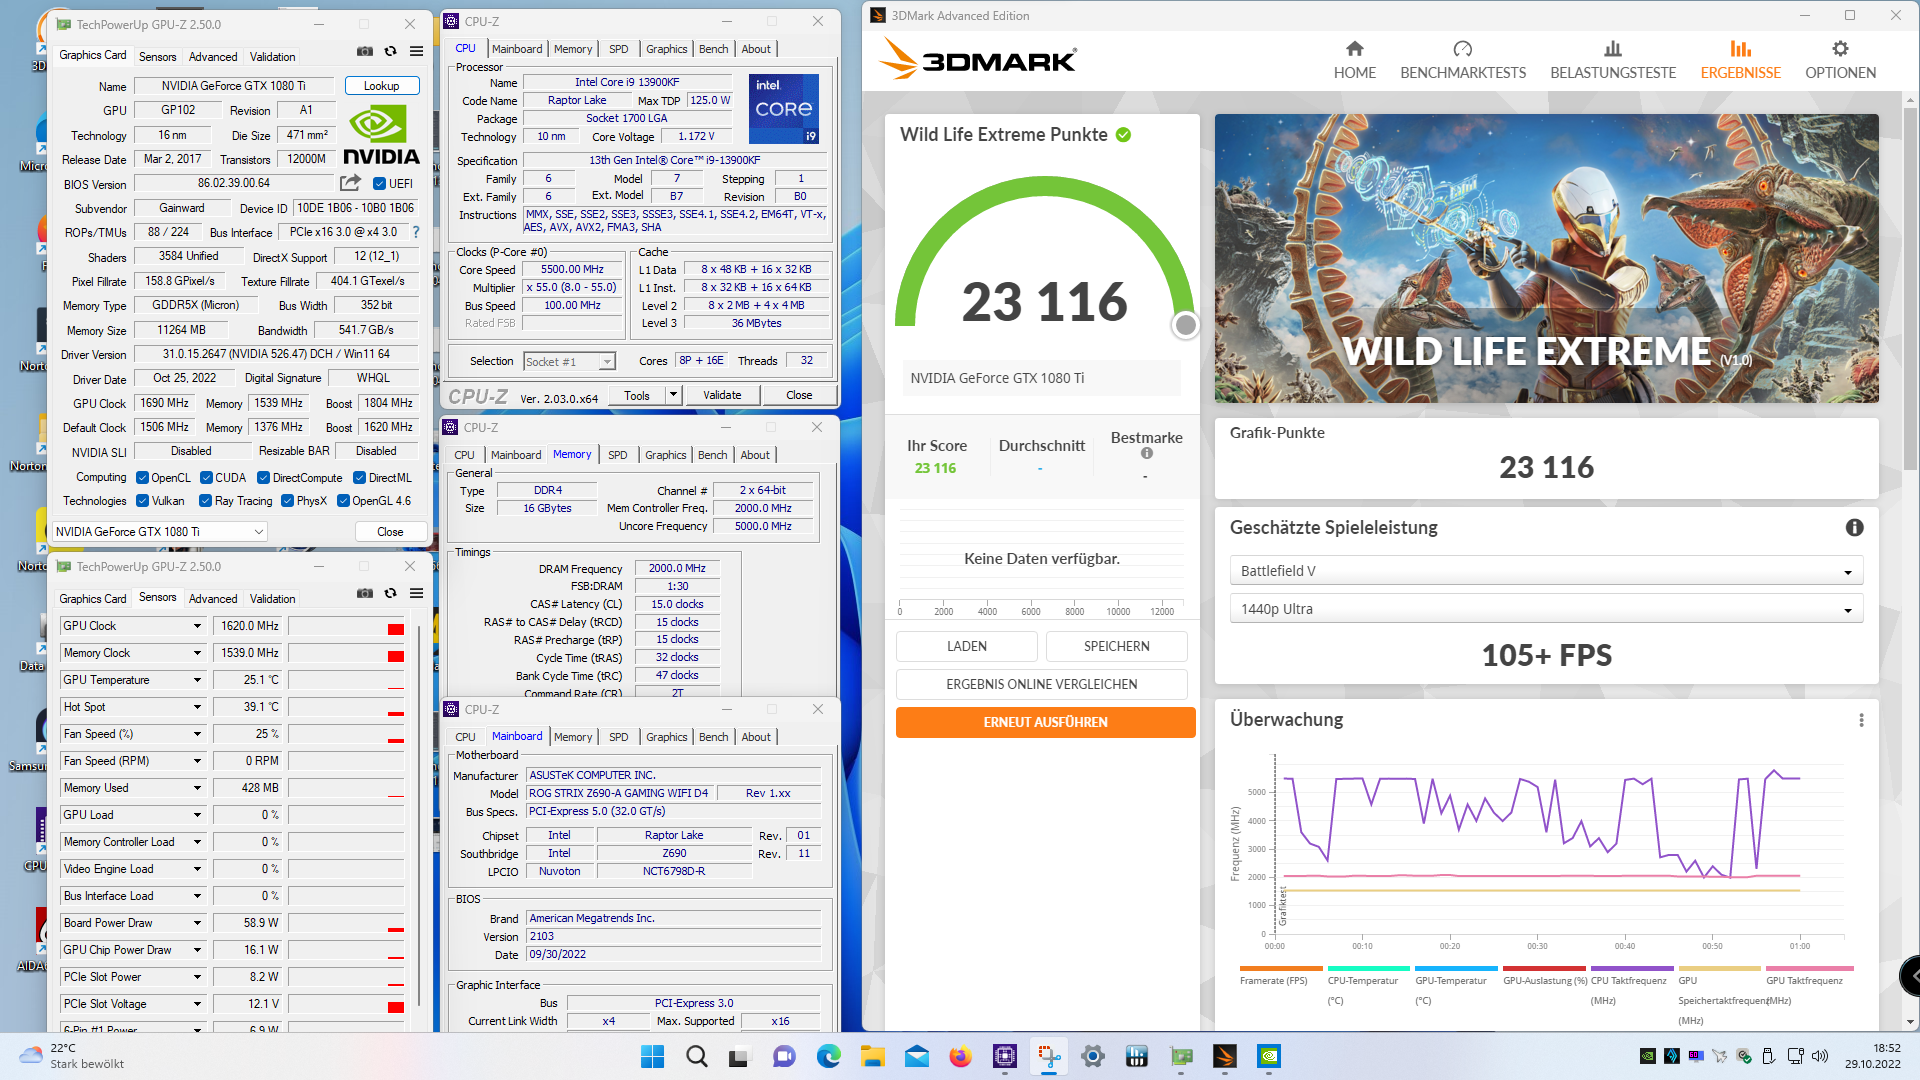Click the SPEICHERN button in 3DMark

[1117, 646]
